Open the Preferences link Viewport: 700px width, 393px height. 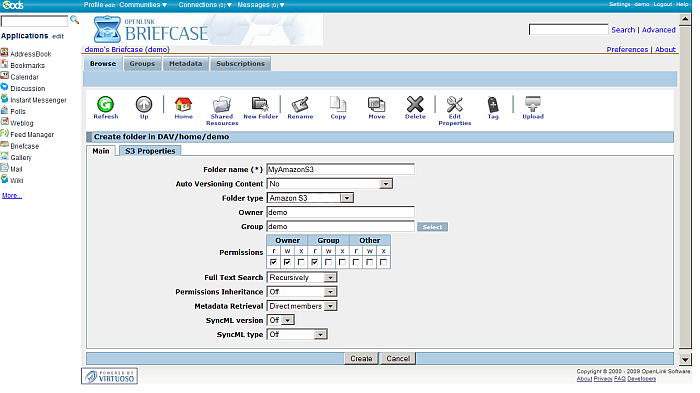click(x=627, y=49)
